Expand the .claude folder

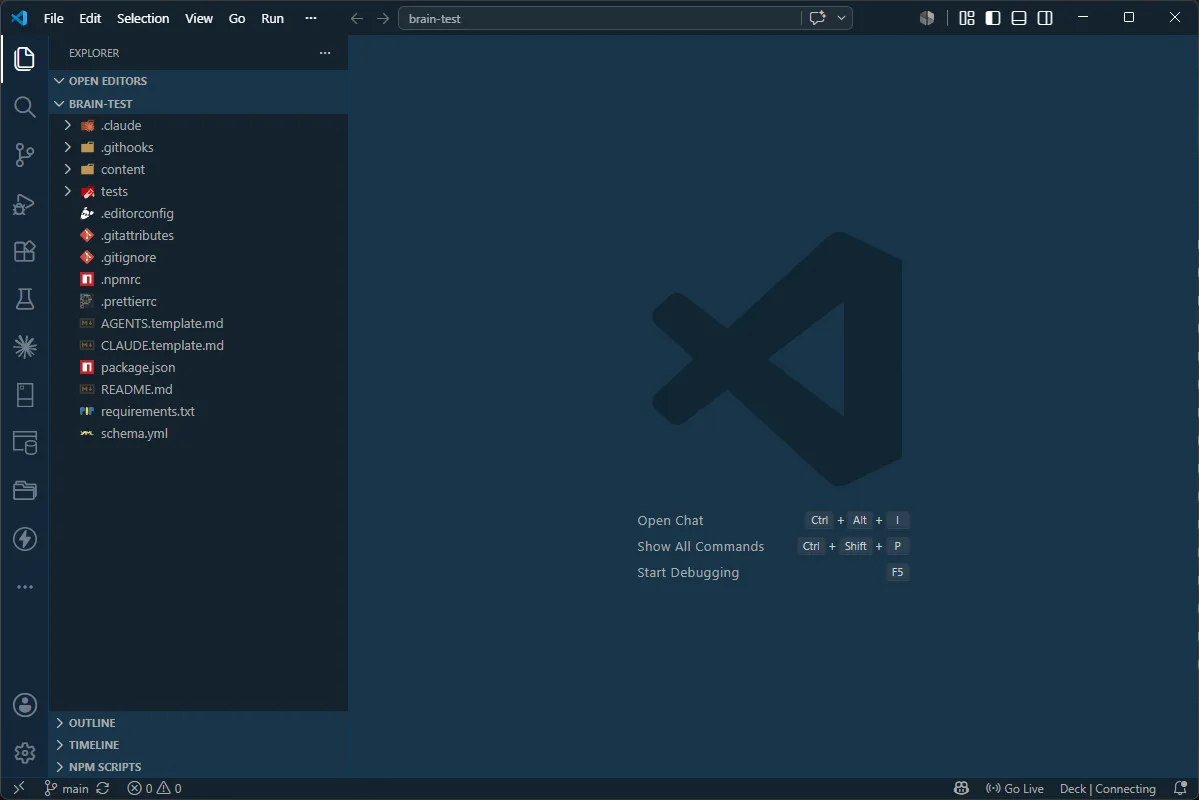point(198,125)
